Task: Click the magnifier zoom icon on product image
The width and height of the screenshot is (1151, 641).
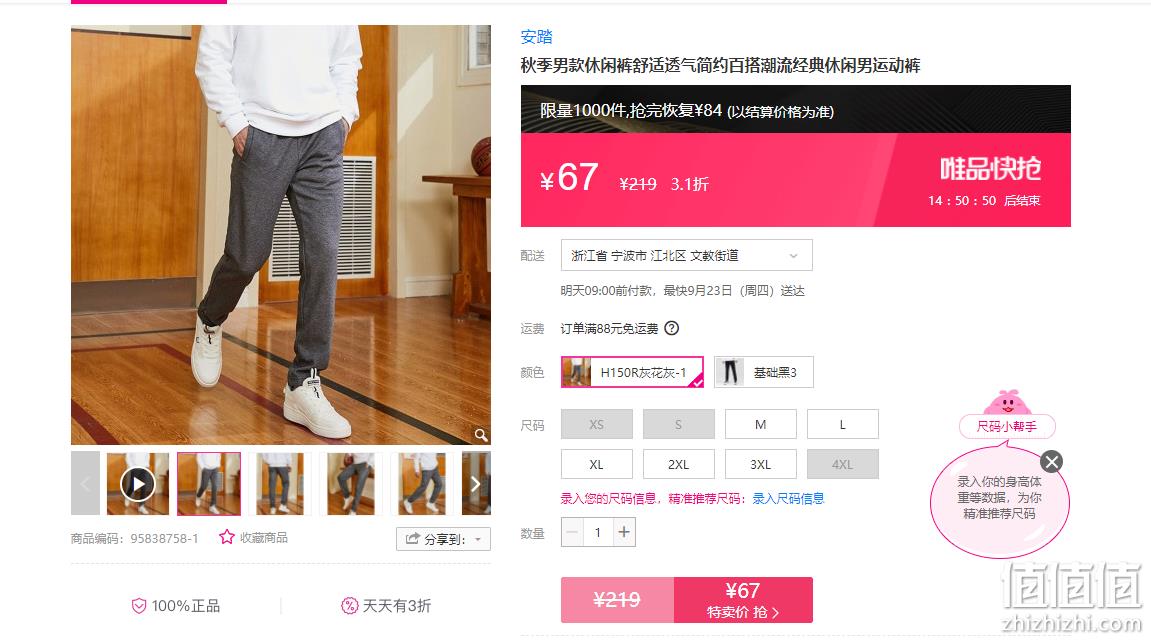Action: pos(481,435)
